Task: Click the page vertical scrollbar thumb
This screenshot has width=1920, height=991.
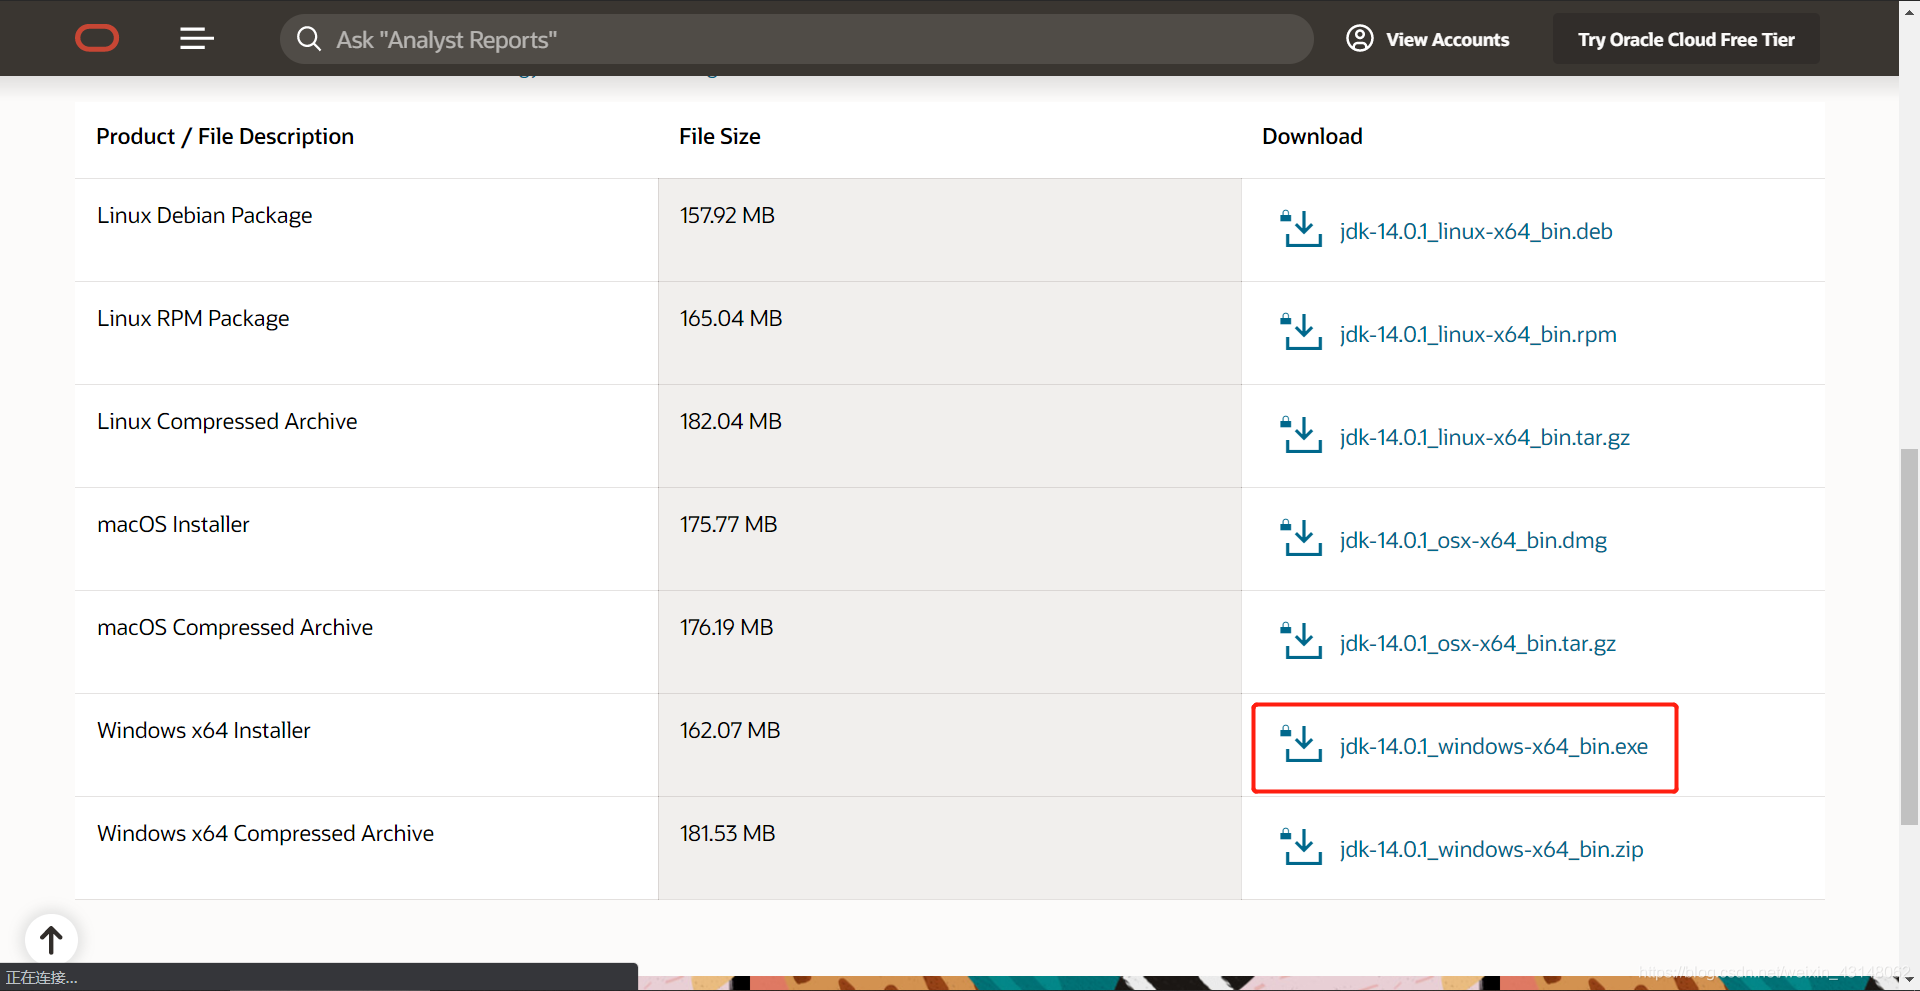Action: (x=1909, y=637)
